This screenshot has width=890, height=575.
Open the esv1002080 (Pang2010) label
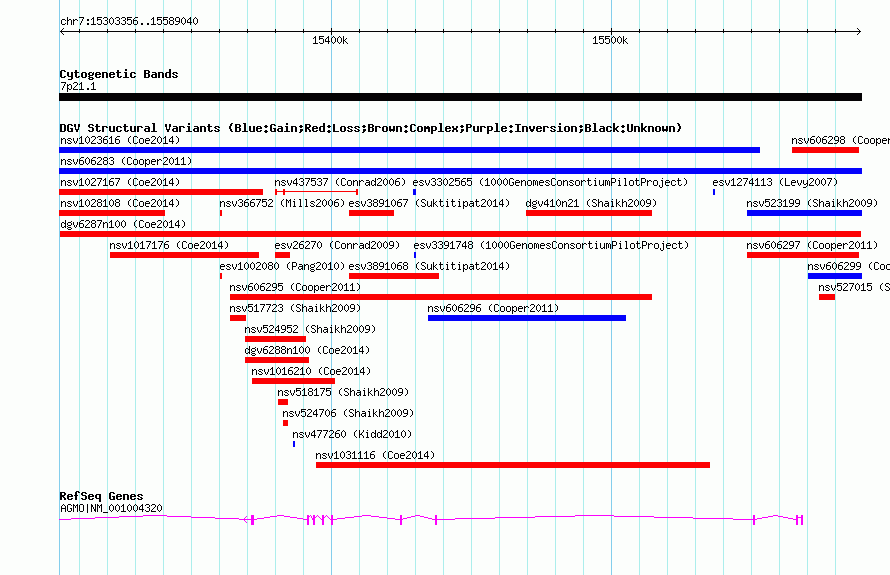click(x=282, y=266)
